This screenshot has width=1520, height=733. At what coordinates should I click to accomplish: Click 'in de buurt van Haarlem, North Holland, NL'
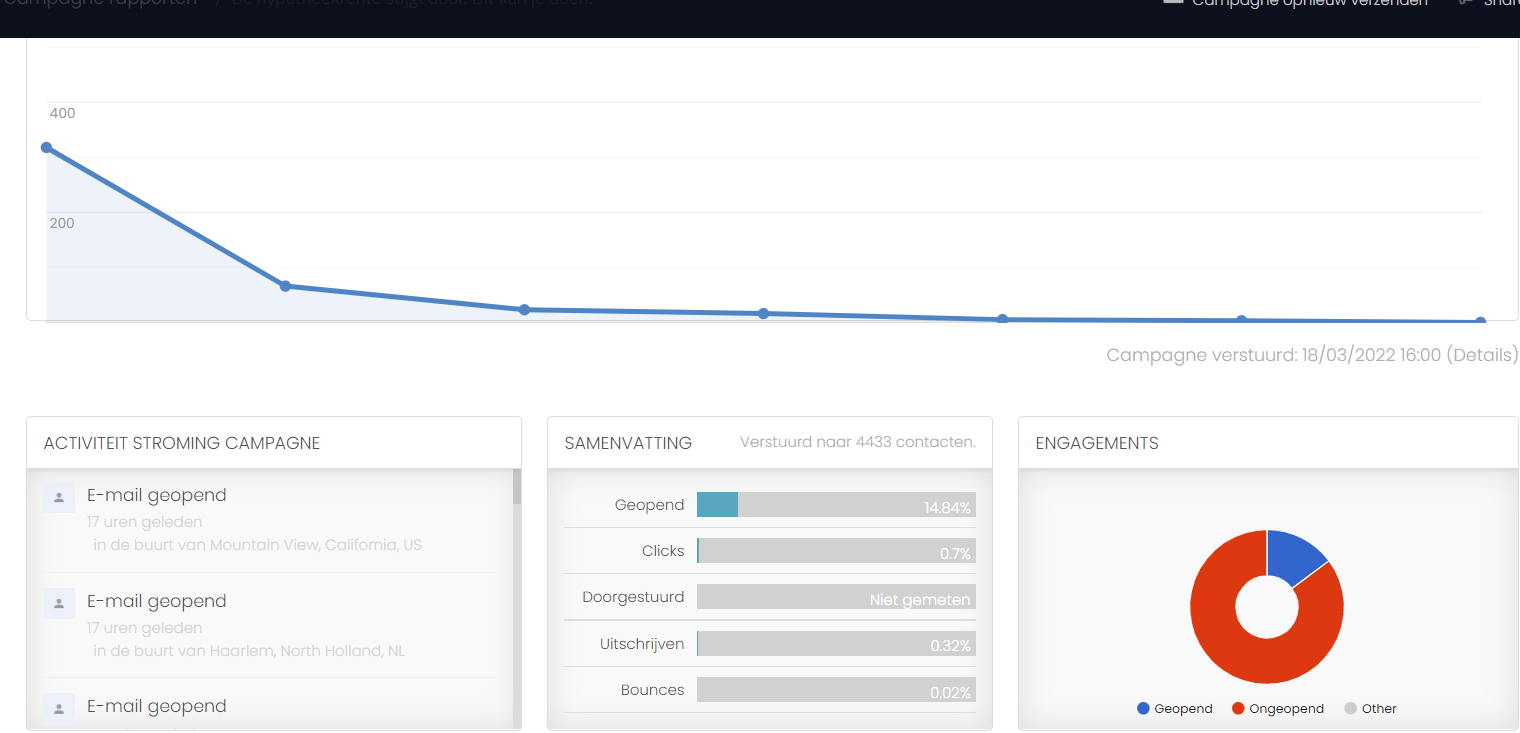249,651
